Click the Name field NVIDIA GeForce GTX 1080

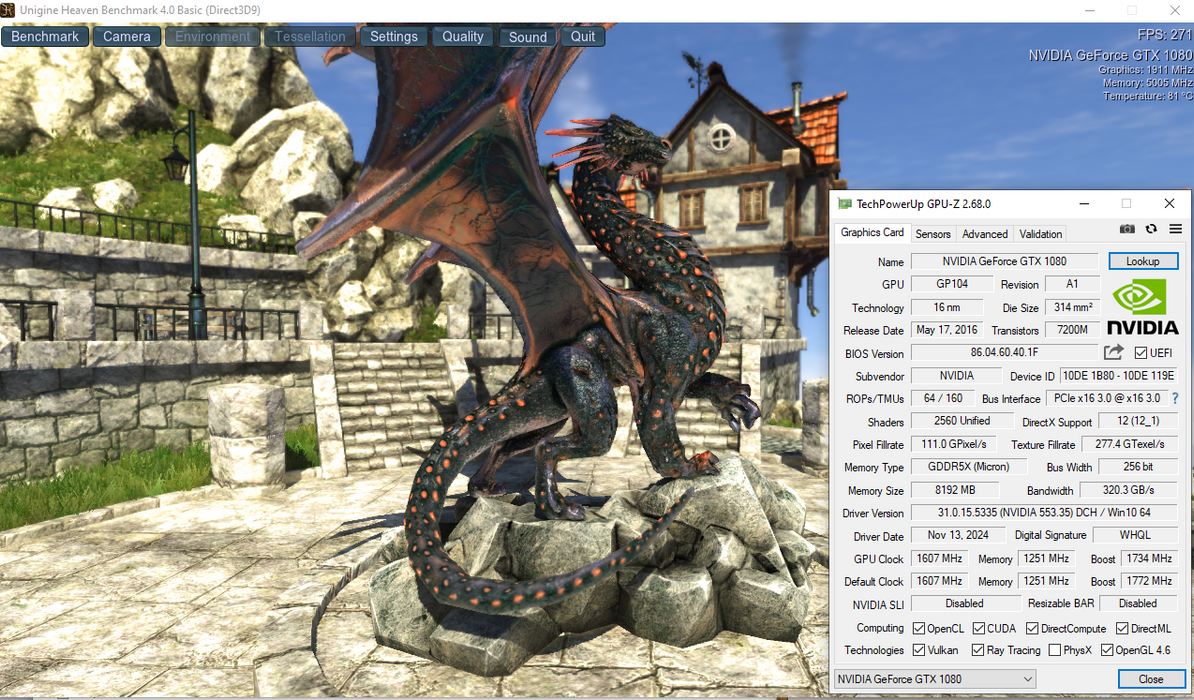pos(1004,261)
